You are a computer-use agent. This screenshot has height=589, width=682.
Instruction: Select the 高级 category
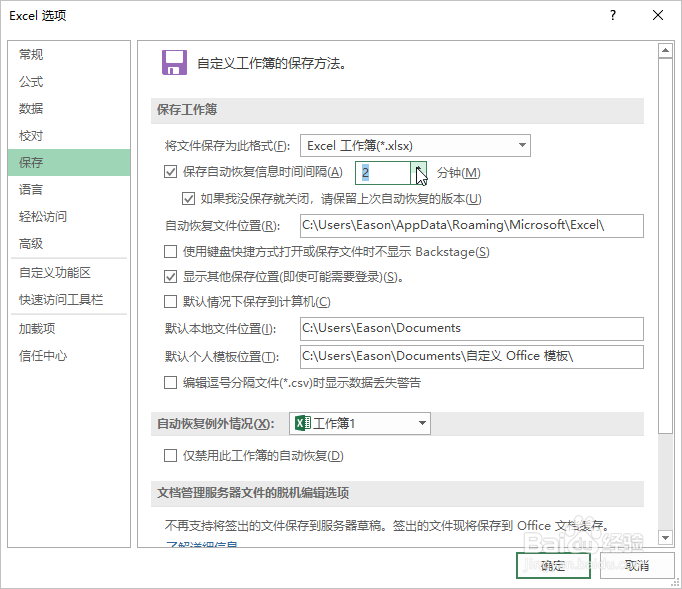[69, 244]
